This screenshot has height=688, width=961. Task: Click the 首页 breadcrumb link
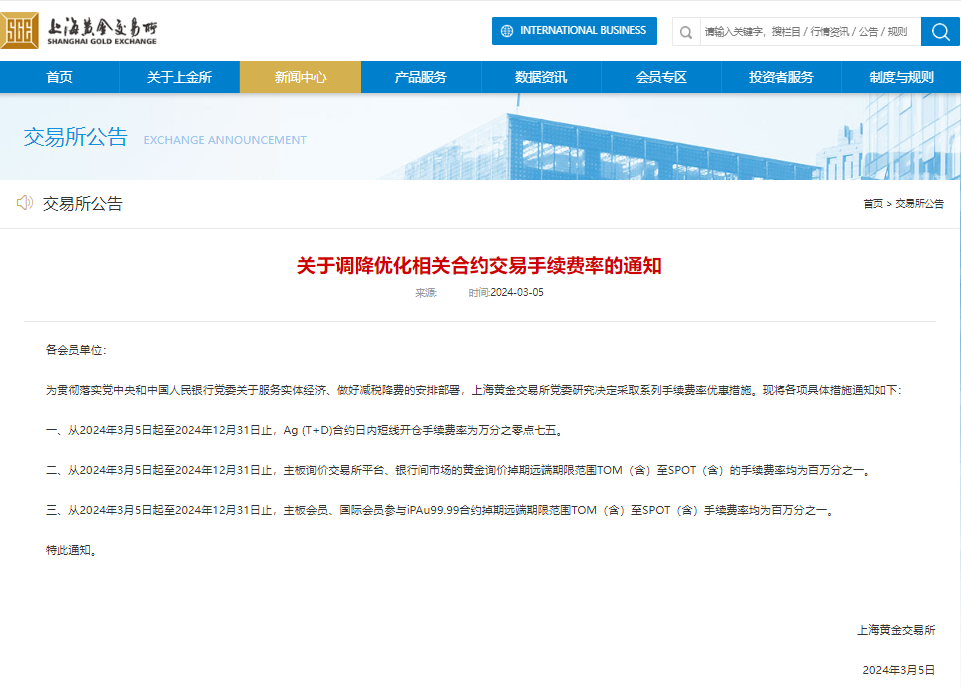pos(873,204)
